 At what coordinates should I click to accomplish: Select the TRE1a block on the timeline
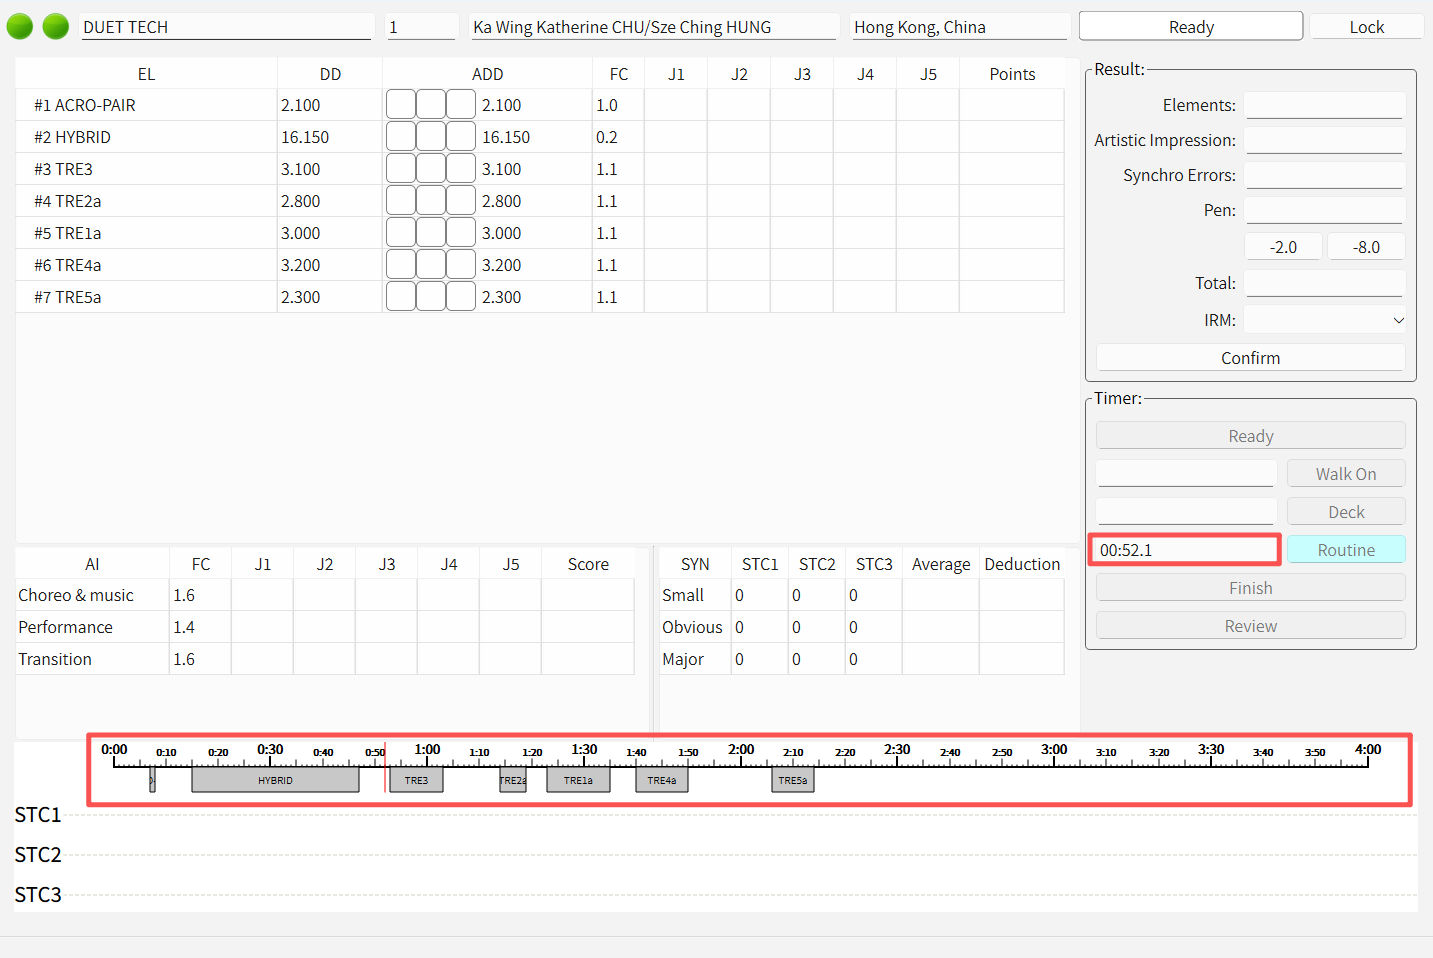(578, 780)
